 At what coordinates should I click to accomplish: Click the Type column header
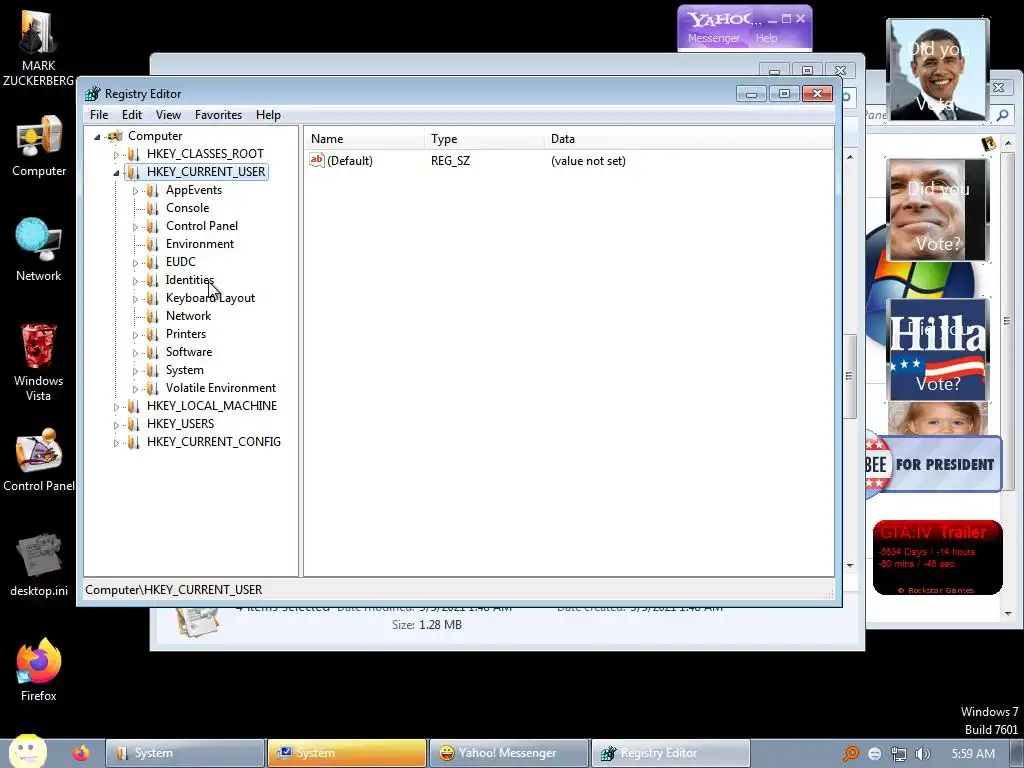click(484, 138)
